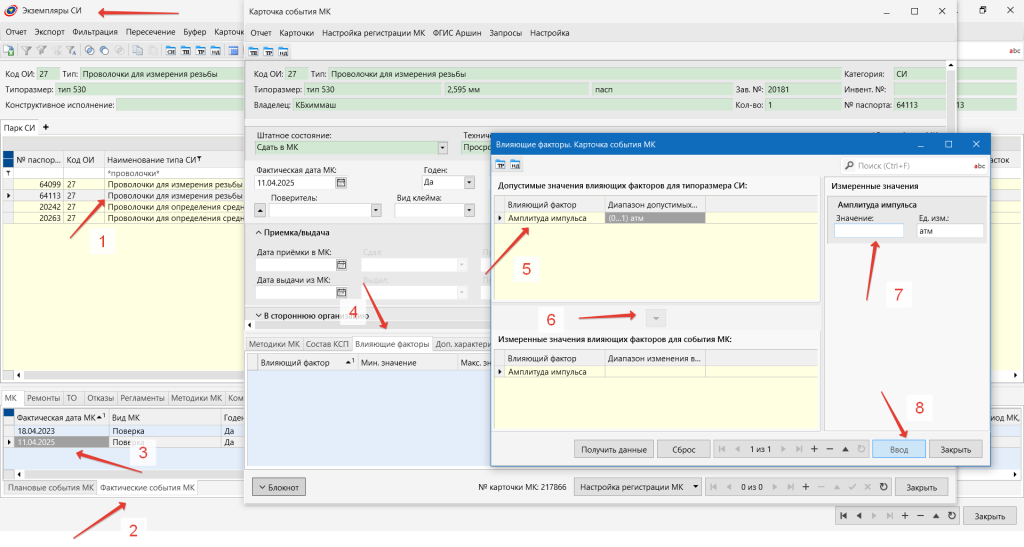Expand the В стороннюю организацию section

(x=259, y=315)
